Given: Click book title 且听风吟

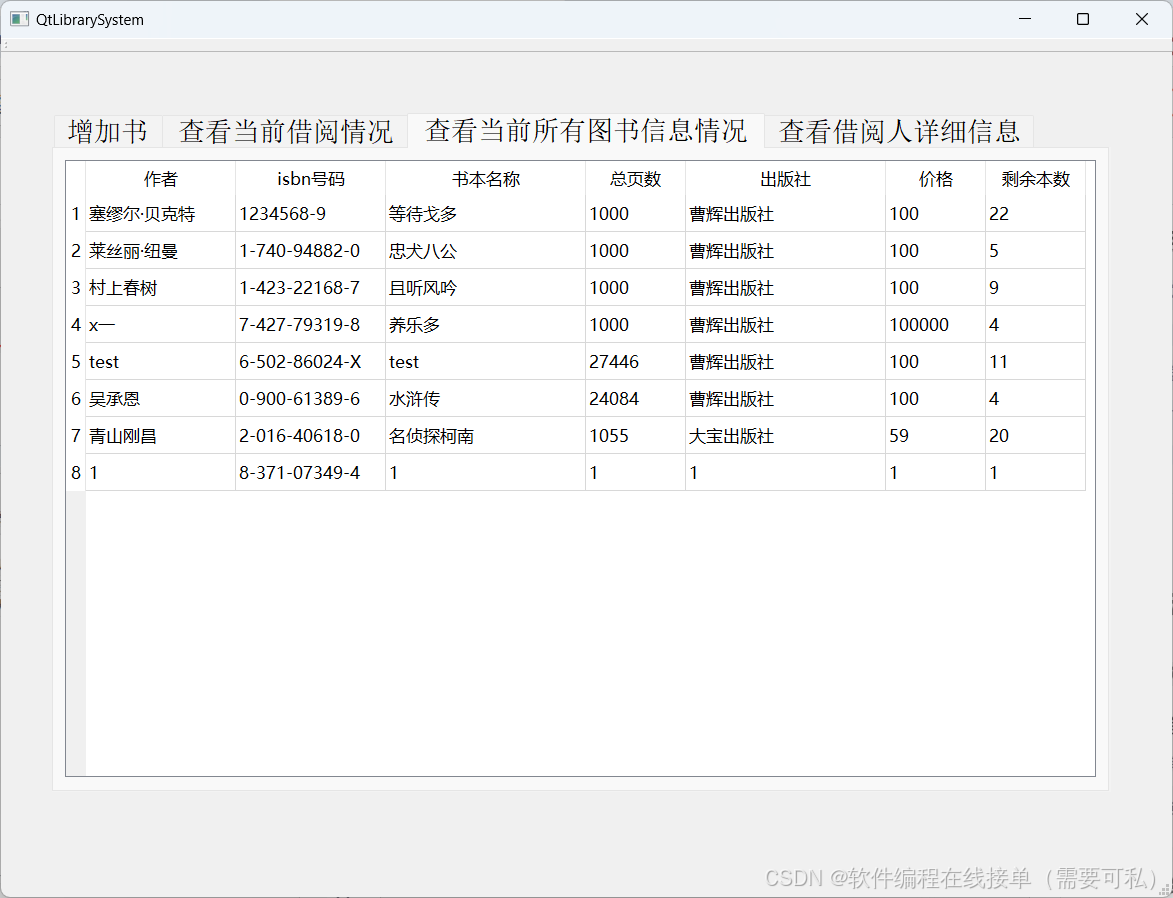Looking at the screenshot, I should (x=486, y=287).
